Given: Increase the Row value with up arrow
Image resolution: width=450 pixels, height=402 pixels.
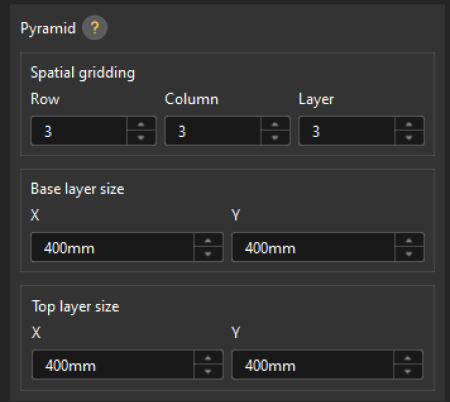Looking at the screenshot, I should click(141, 124).
